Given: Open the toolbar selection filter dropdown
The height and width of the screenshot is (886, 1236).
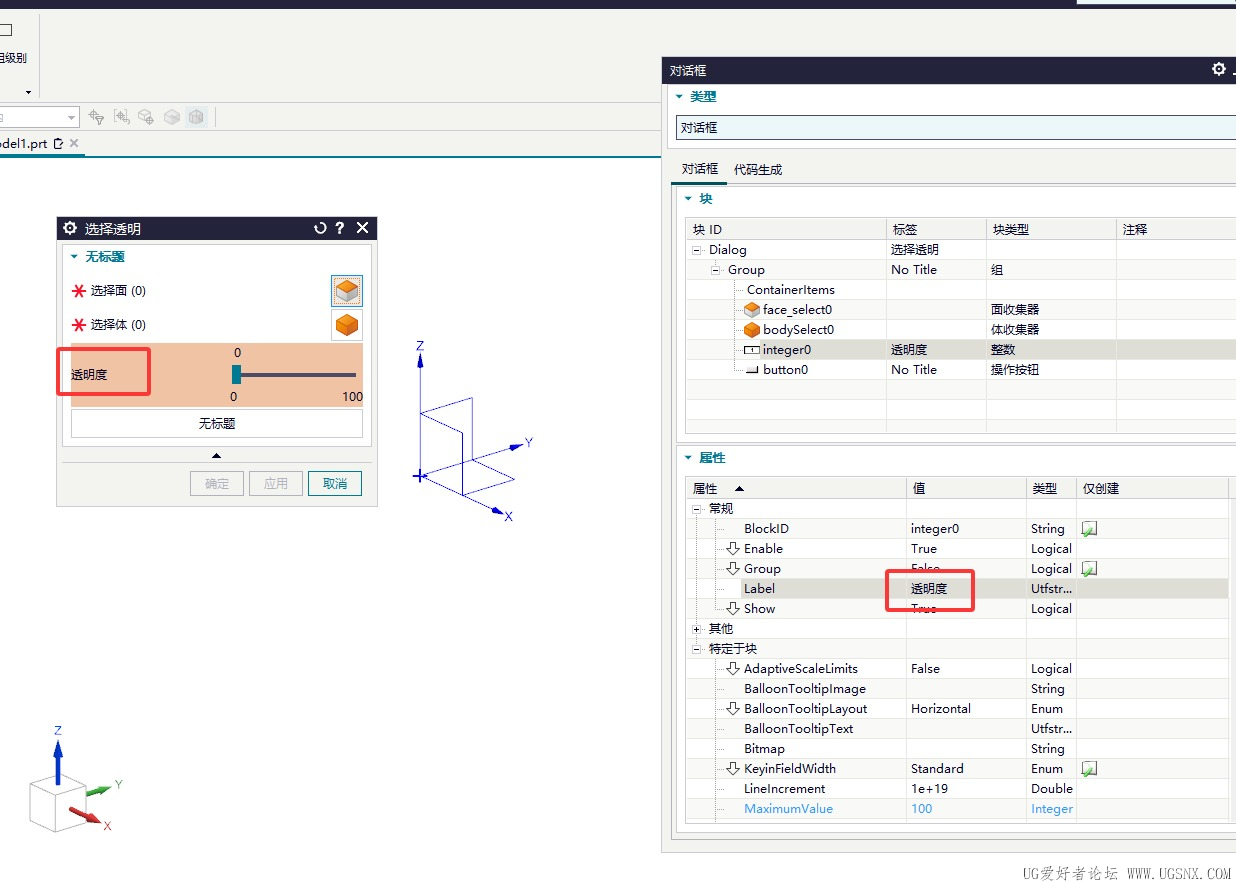Looking at the screenshot, I should pos(72,117).
